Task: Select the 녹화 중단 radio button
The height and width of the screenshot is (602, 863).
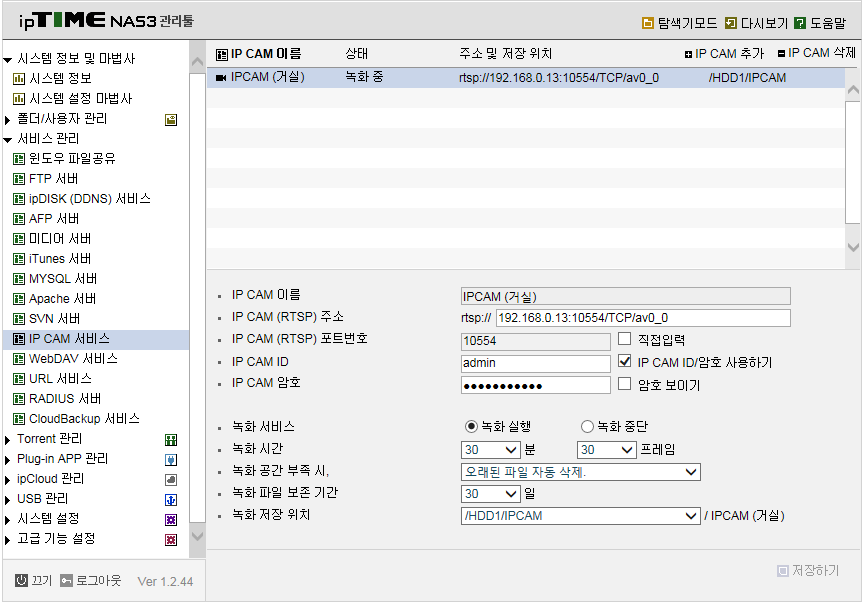Action: (587, 426)
